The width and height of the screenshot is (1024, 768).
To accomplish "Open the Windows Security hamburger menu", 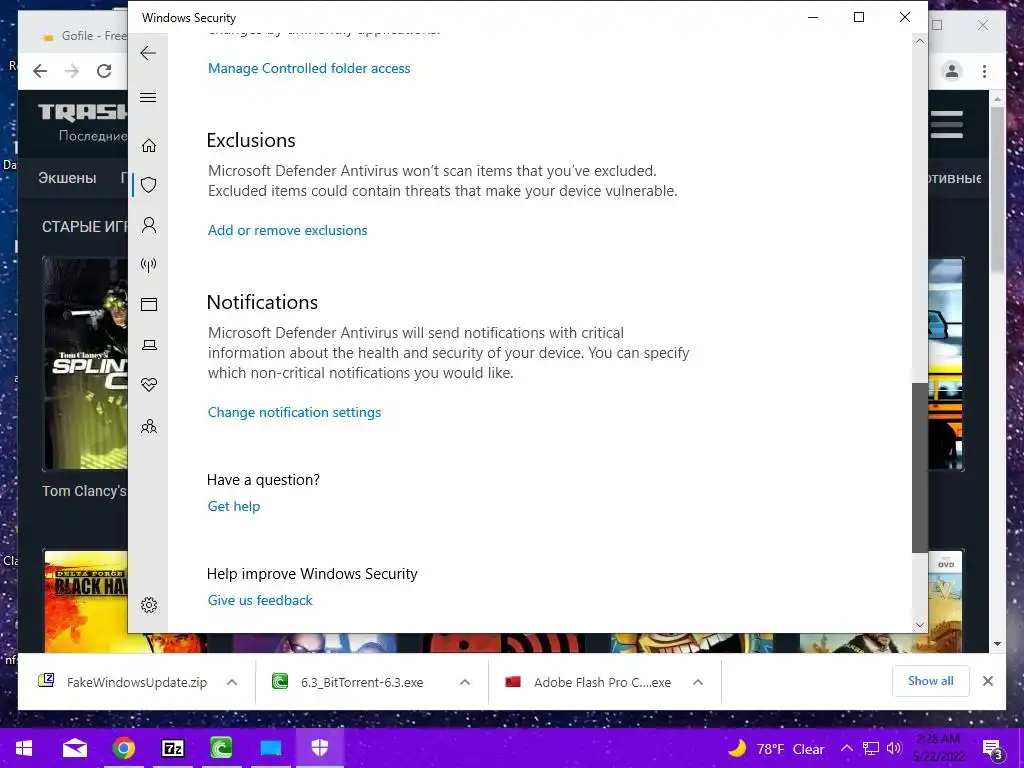I will tap(148, 97).
